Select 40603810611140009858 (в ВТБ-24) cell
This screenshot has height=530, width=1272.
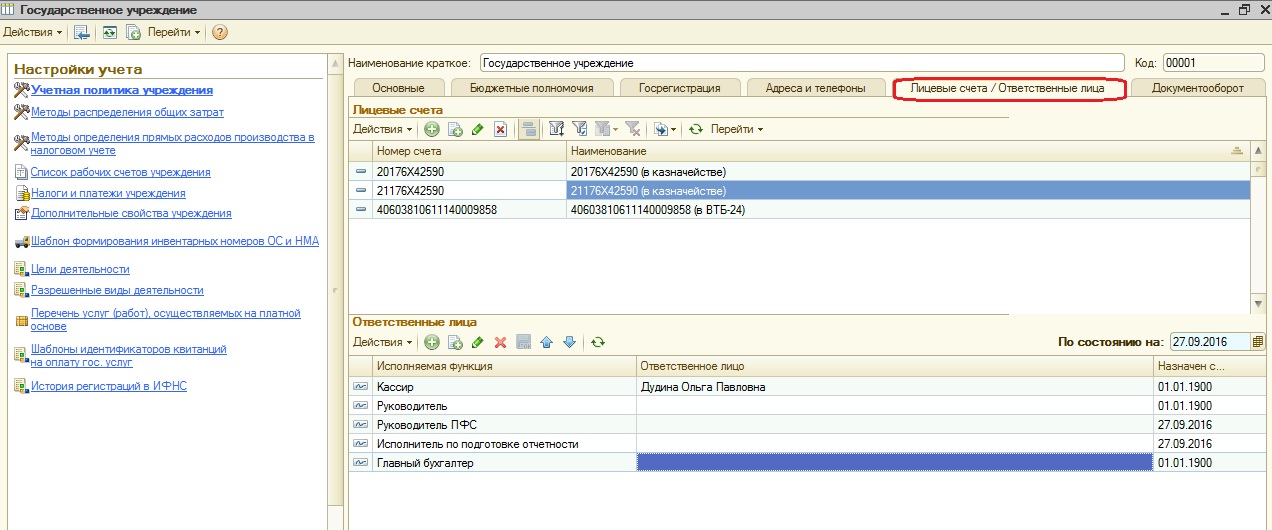coord(908,210)
